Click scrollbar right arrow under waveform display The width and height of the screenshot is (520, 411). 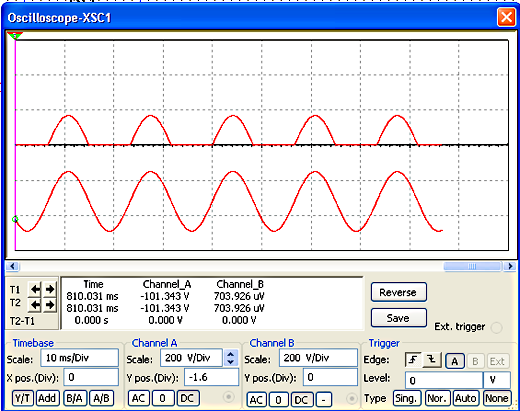pos(509,266)
